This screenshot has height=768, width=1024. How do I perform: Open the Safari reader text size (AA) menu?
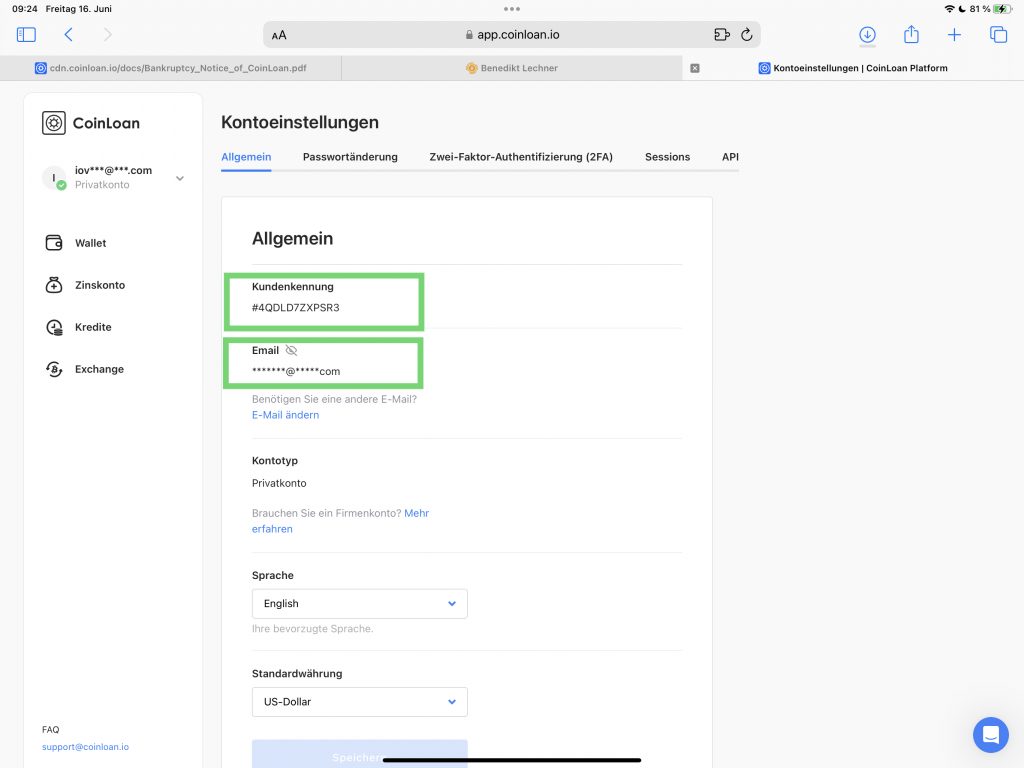(279, 35)
